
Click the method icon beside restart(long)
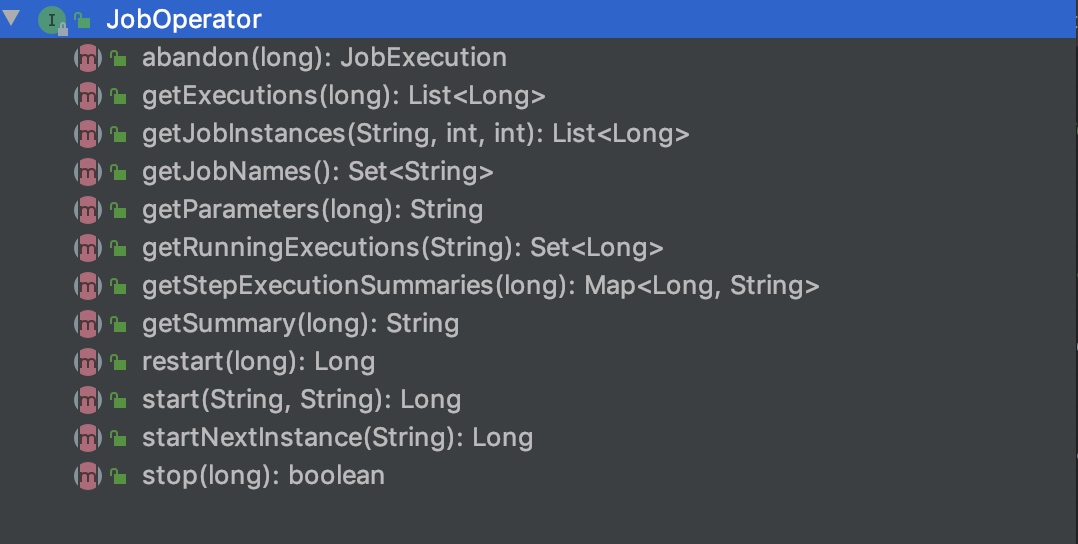pyautogui.click(x=88, y=362)
